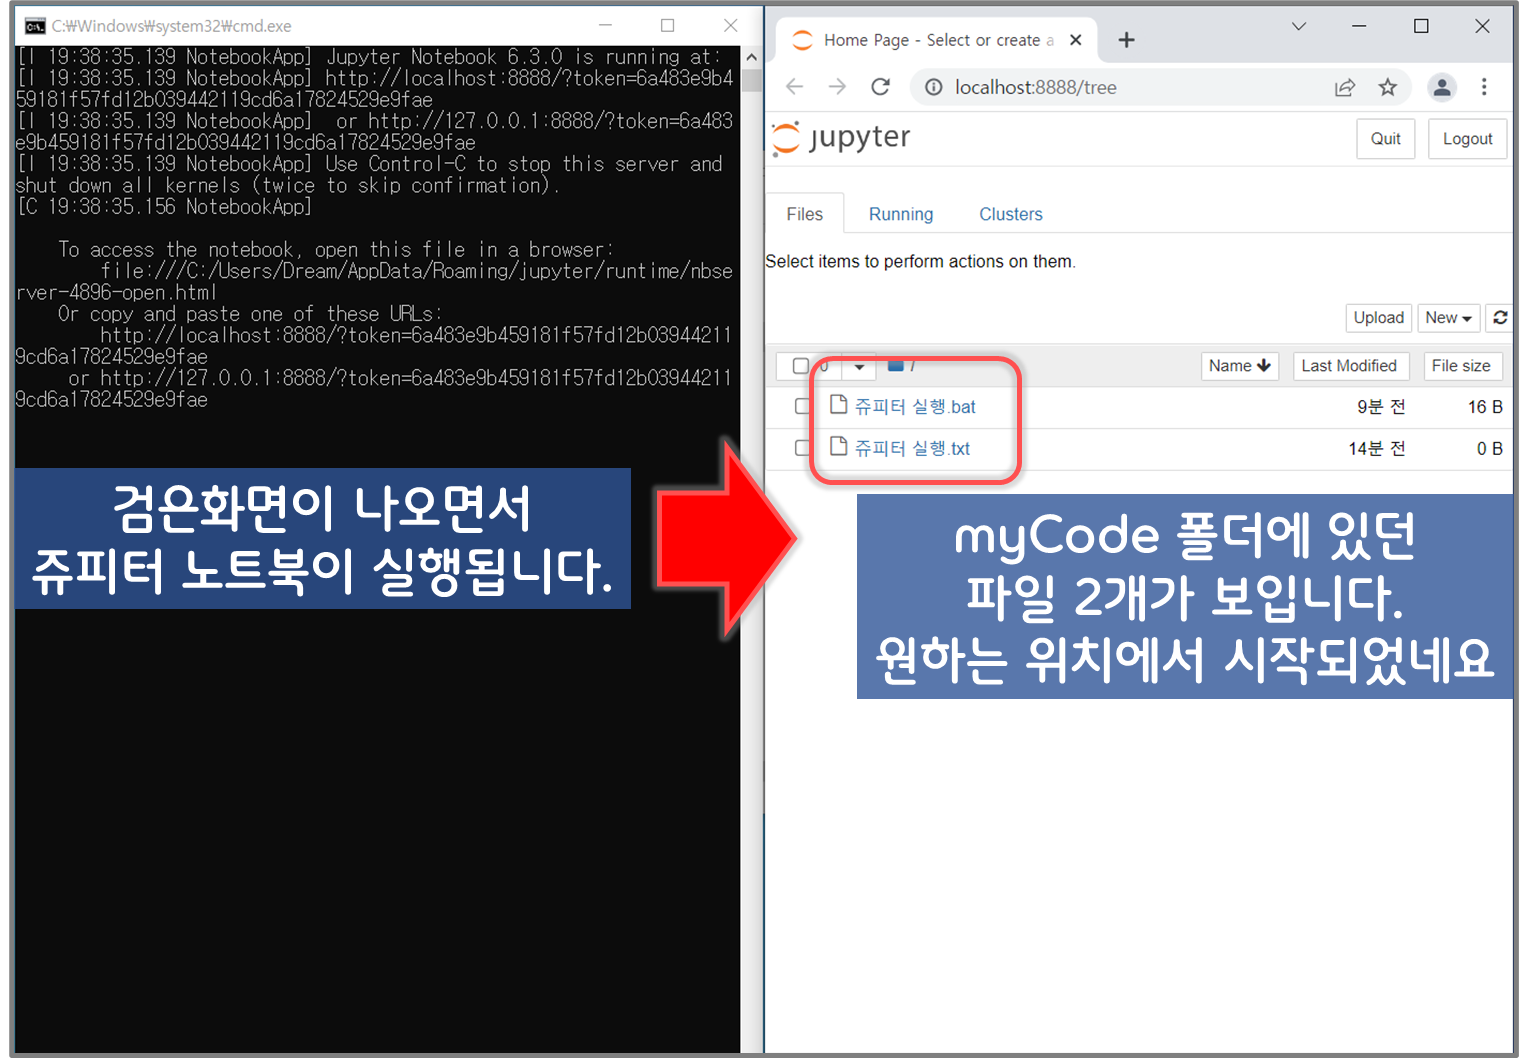The height and width of the screenshot is (1058, 1527).
Task: Expand the selection type dropdown arrow
Action: point(859,367)
